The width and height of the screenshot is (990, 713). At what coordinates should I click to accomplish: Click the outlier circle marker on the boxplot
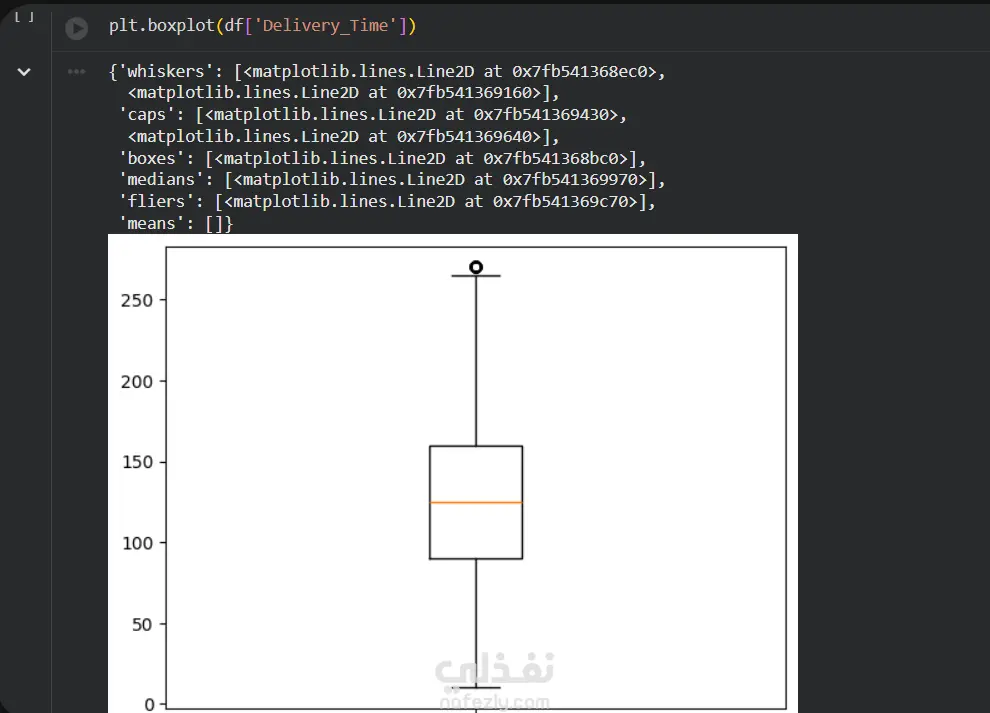(476, 267)
